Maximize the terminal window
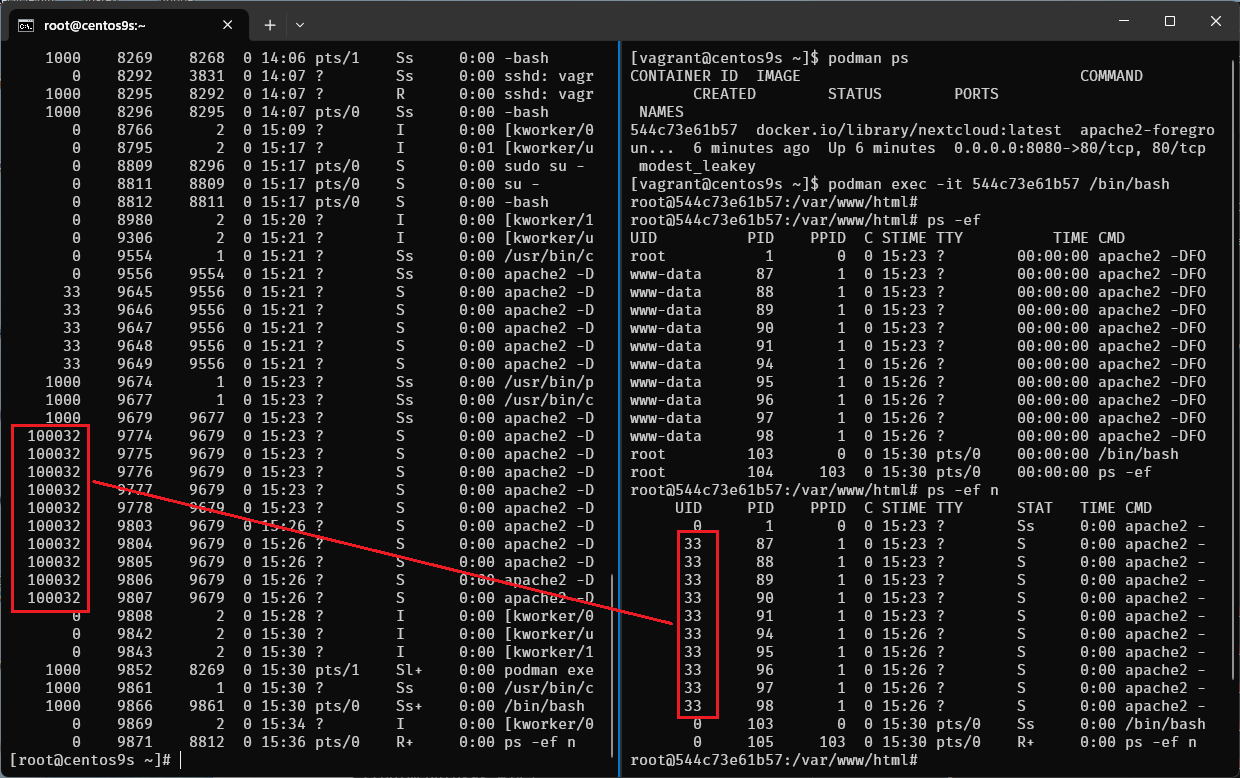 (x=1169, y=22)
